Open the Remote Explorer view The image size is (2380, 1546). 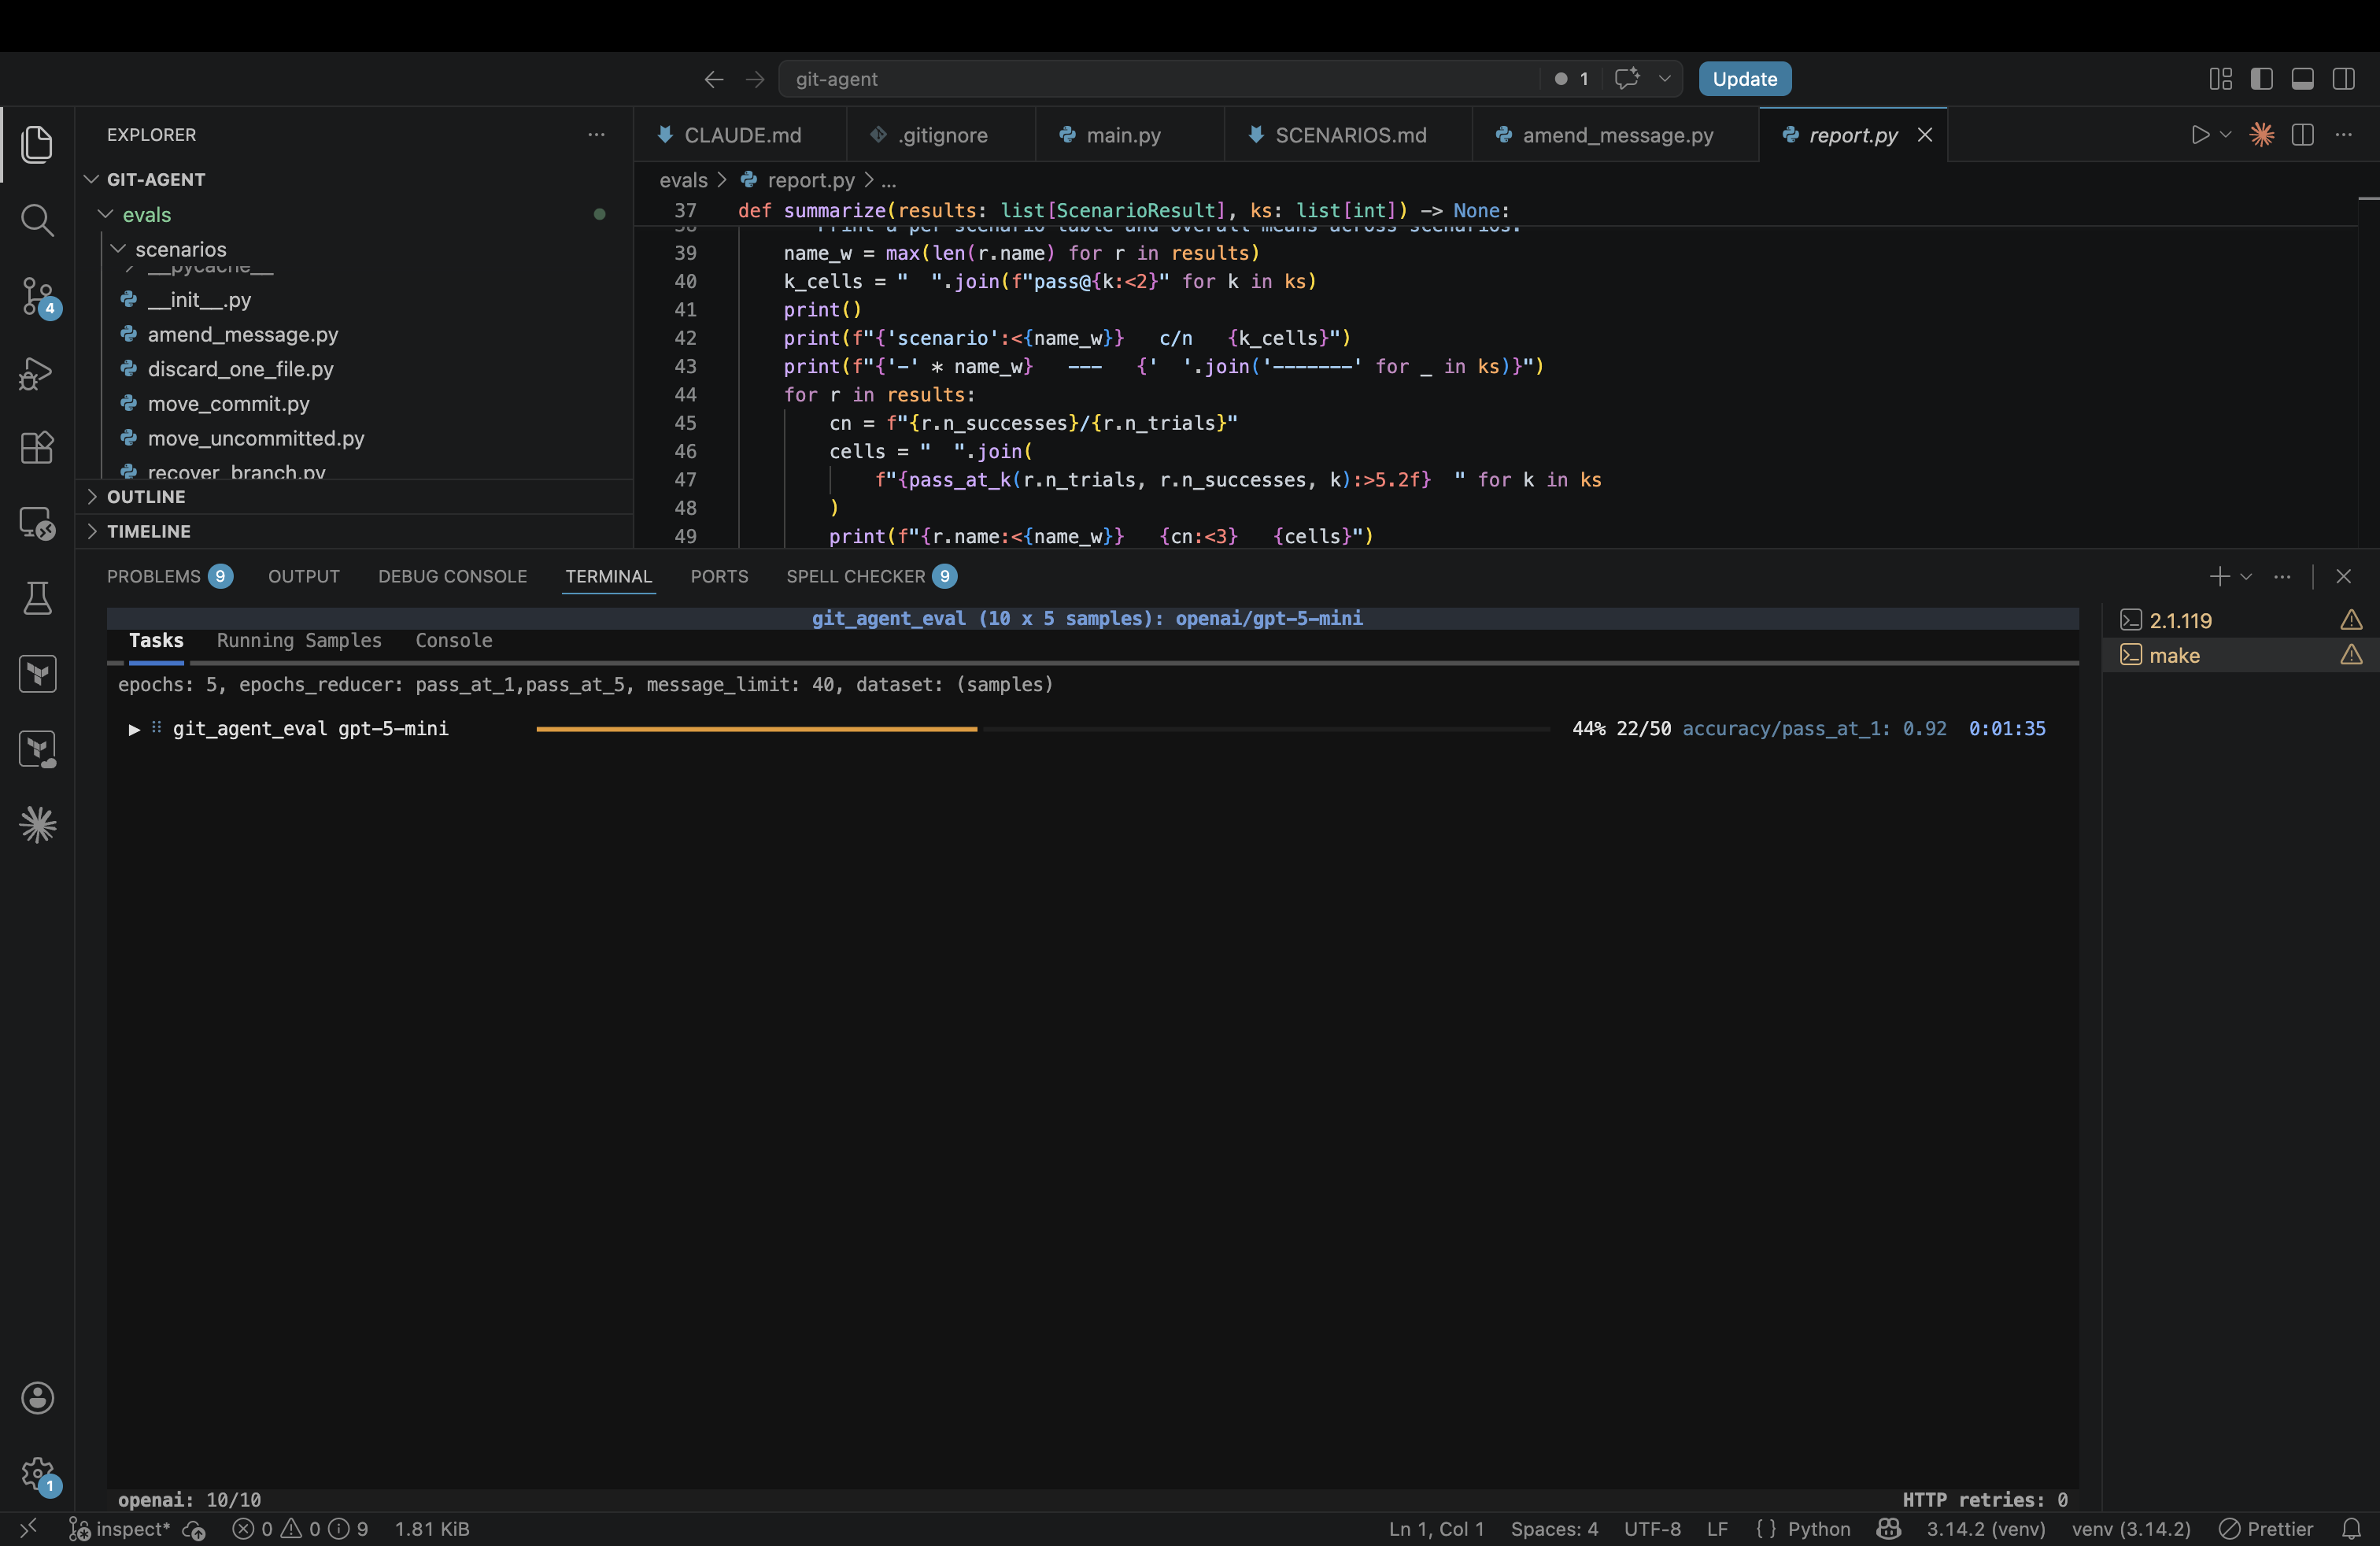point(37,523)
